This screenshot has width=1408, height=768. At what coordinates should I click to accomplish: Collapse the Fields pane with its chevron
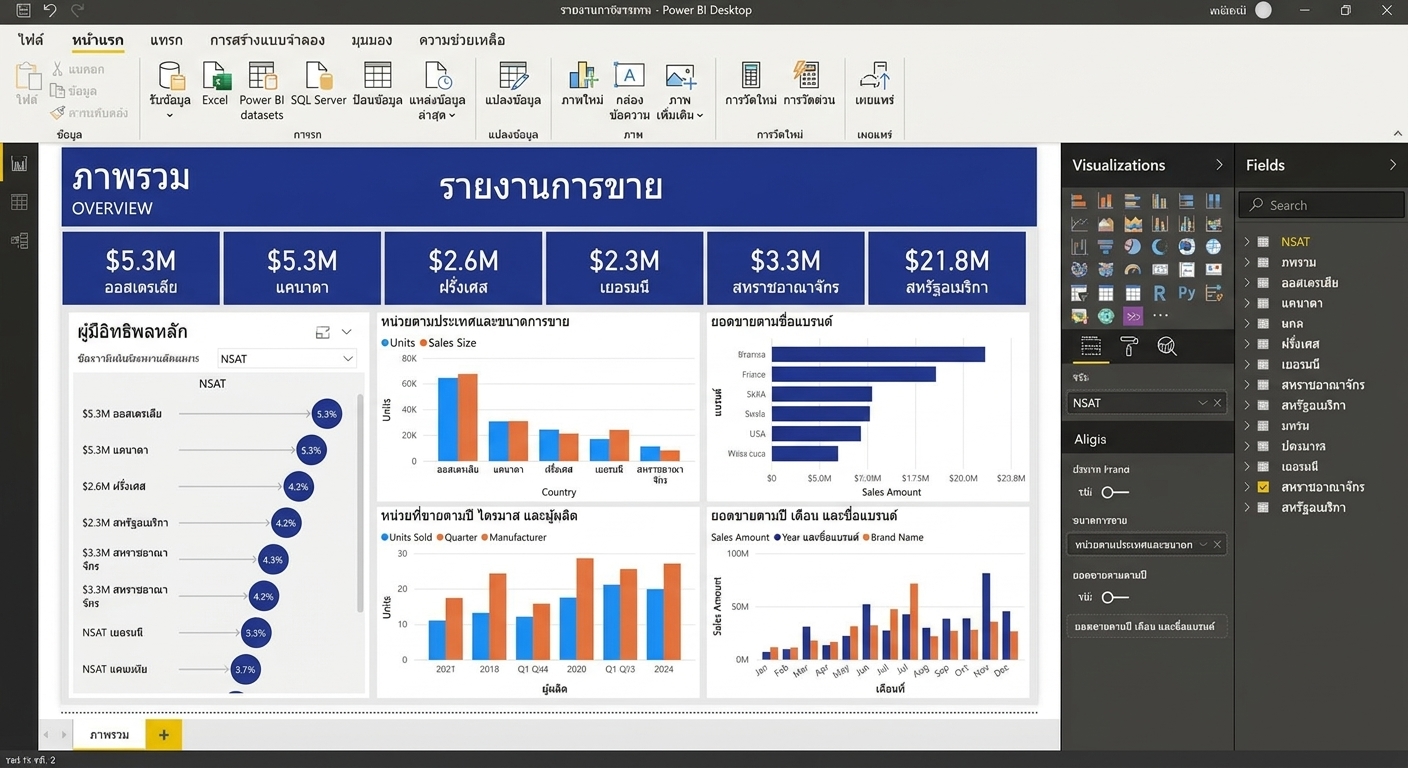click(x=1393, y=165)
